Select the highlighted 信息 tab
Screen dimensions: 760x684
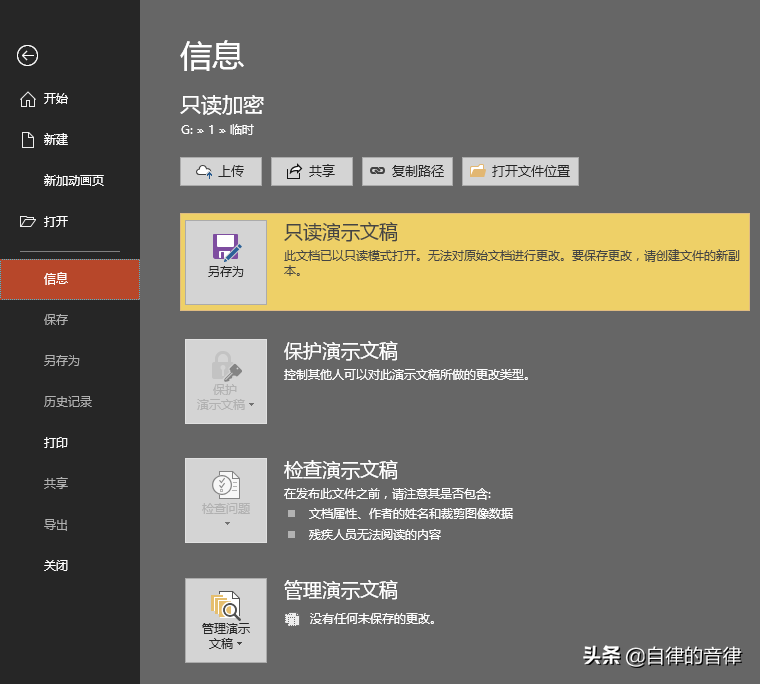coord(70,279)
